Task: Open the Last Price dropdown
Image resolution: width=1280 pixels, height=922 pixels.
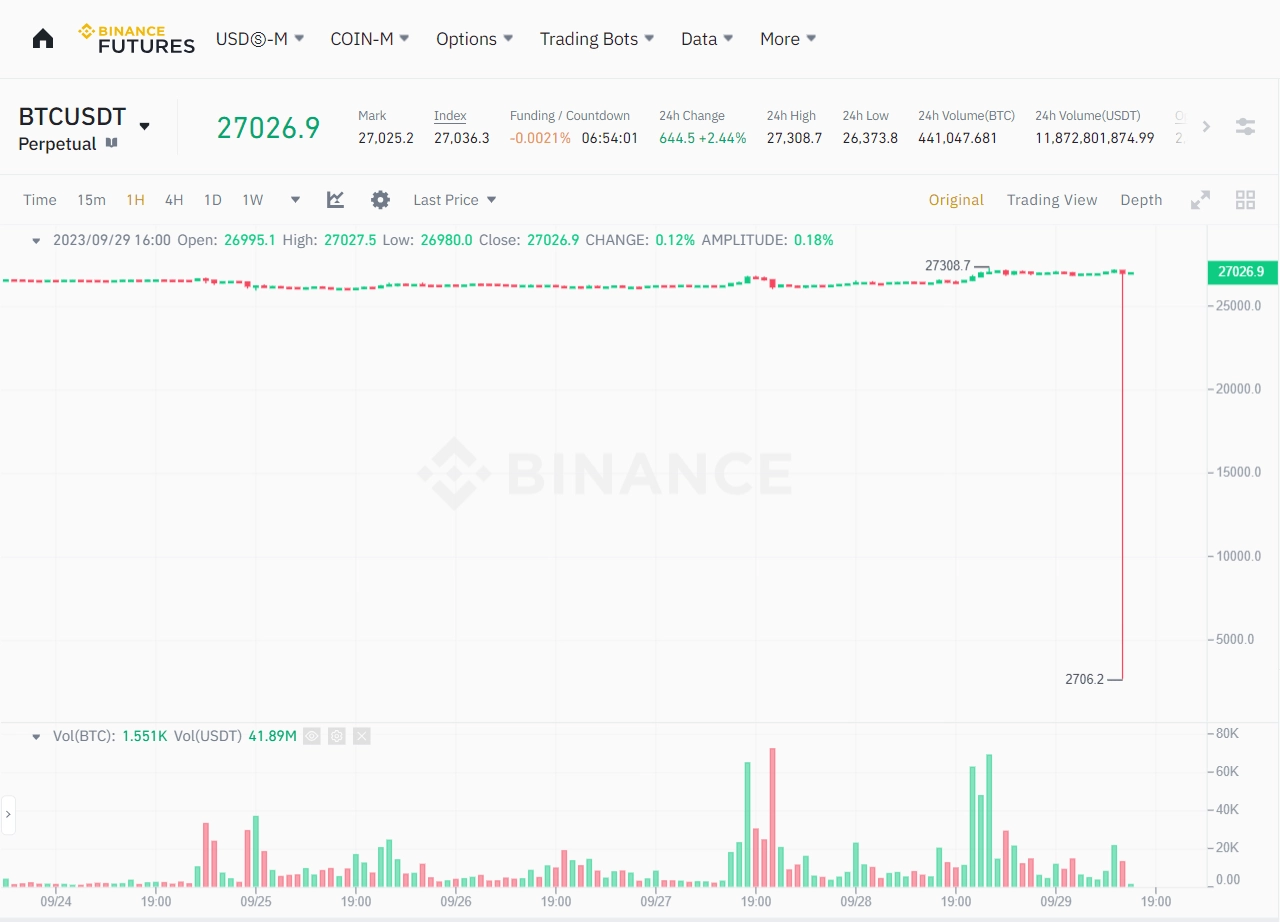Action: (x=454, y=199)
